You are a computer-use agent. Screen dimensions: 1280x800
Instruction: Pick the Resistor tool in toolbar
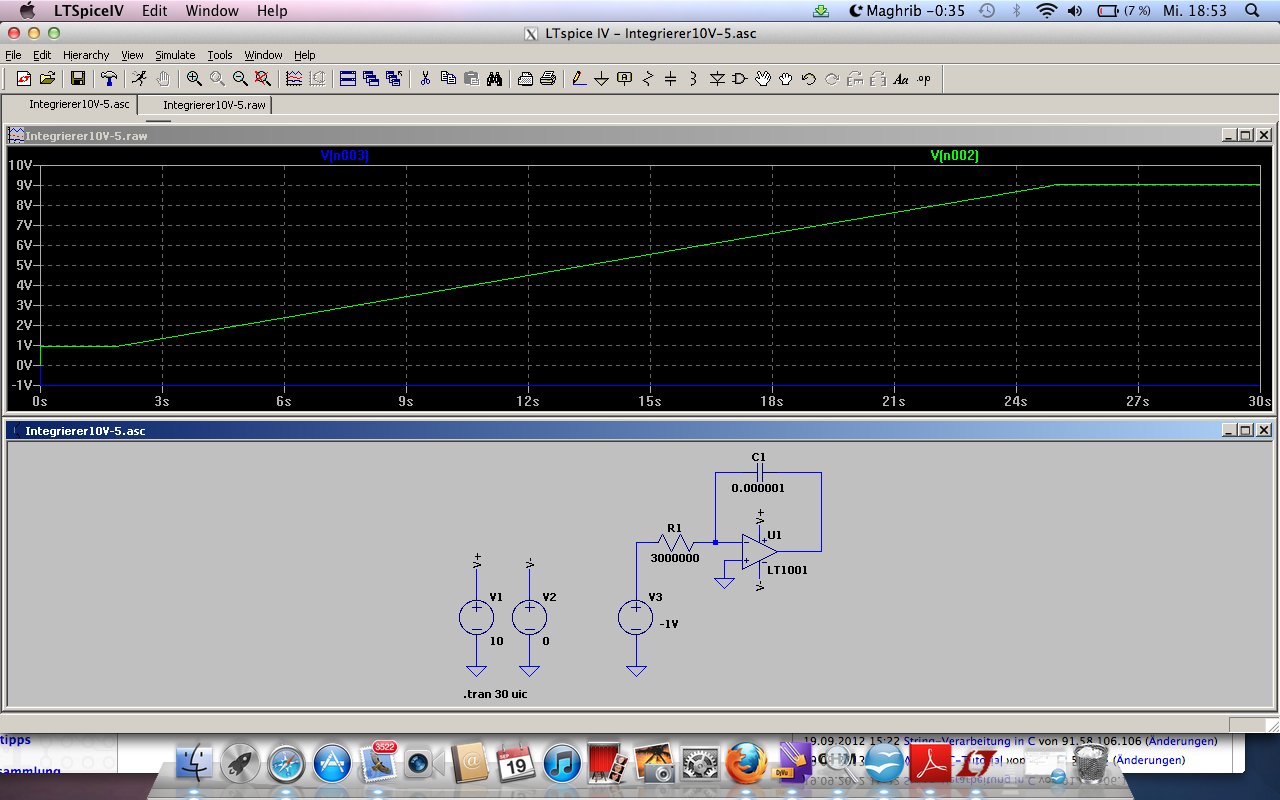coord(648,79)
